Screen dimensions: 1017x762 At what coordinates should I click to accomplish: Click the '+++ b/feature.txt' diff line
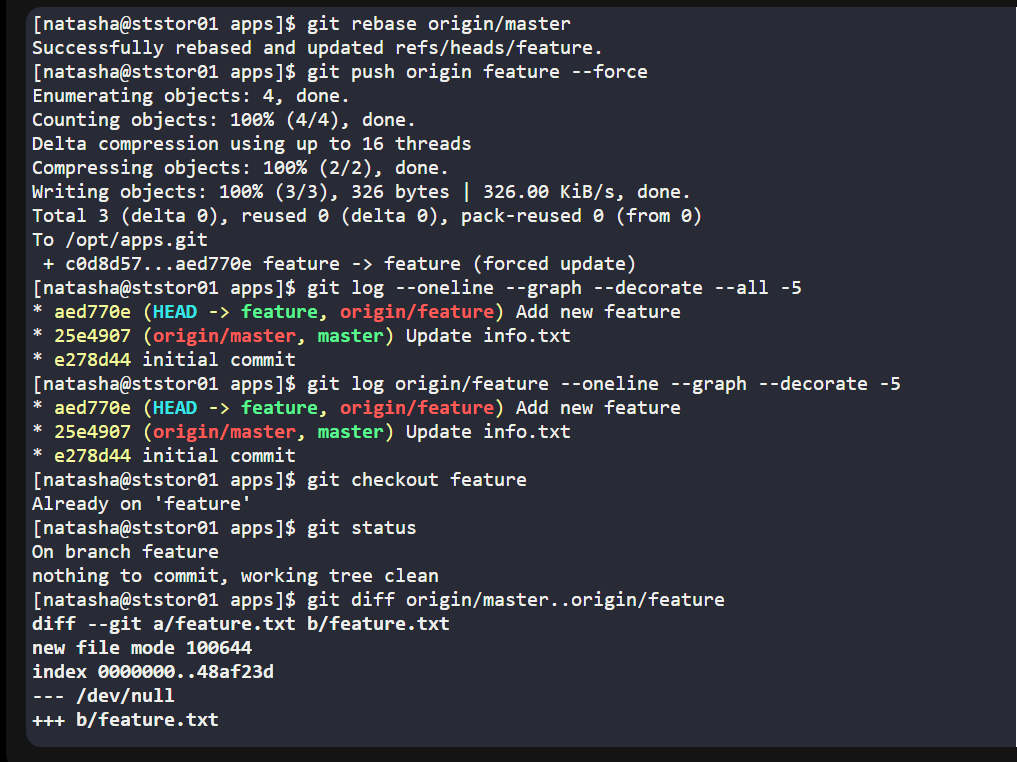pyautogui.click(x=125, y=719)
